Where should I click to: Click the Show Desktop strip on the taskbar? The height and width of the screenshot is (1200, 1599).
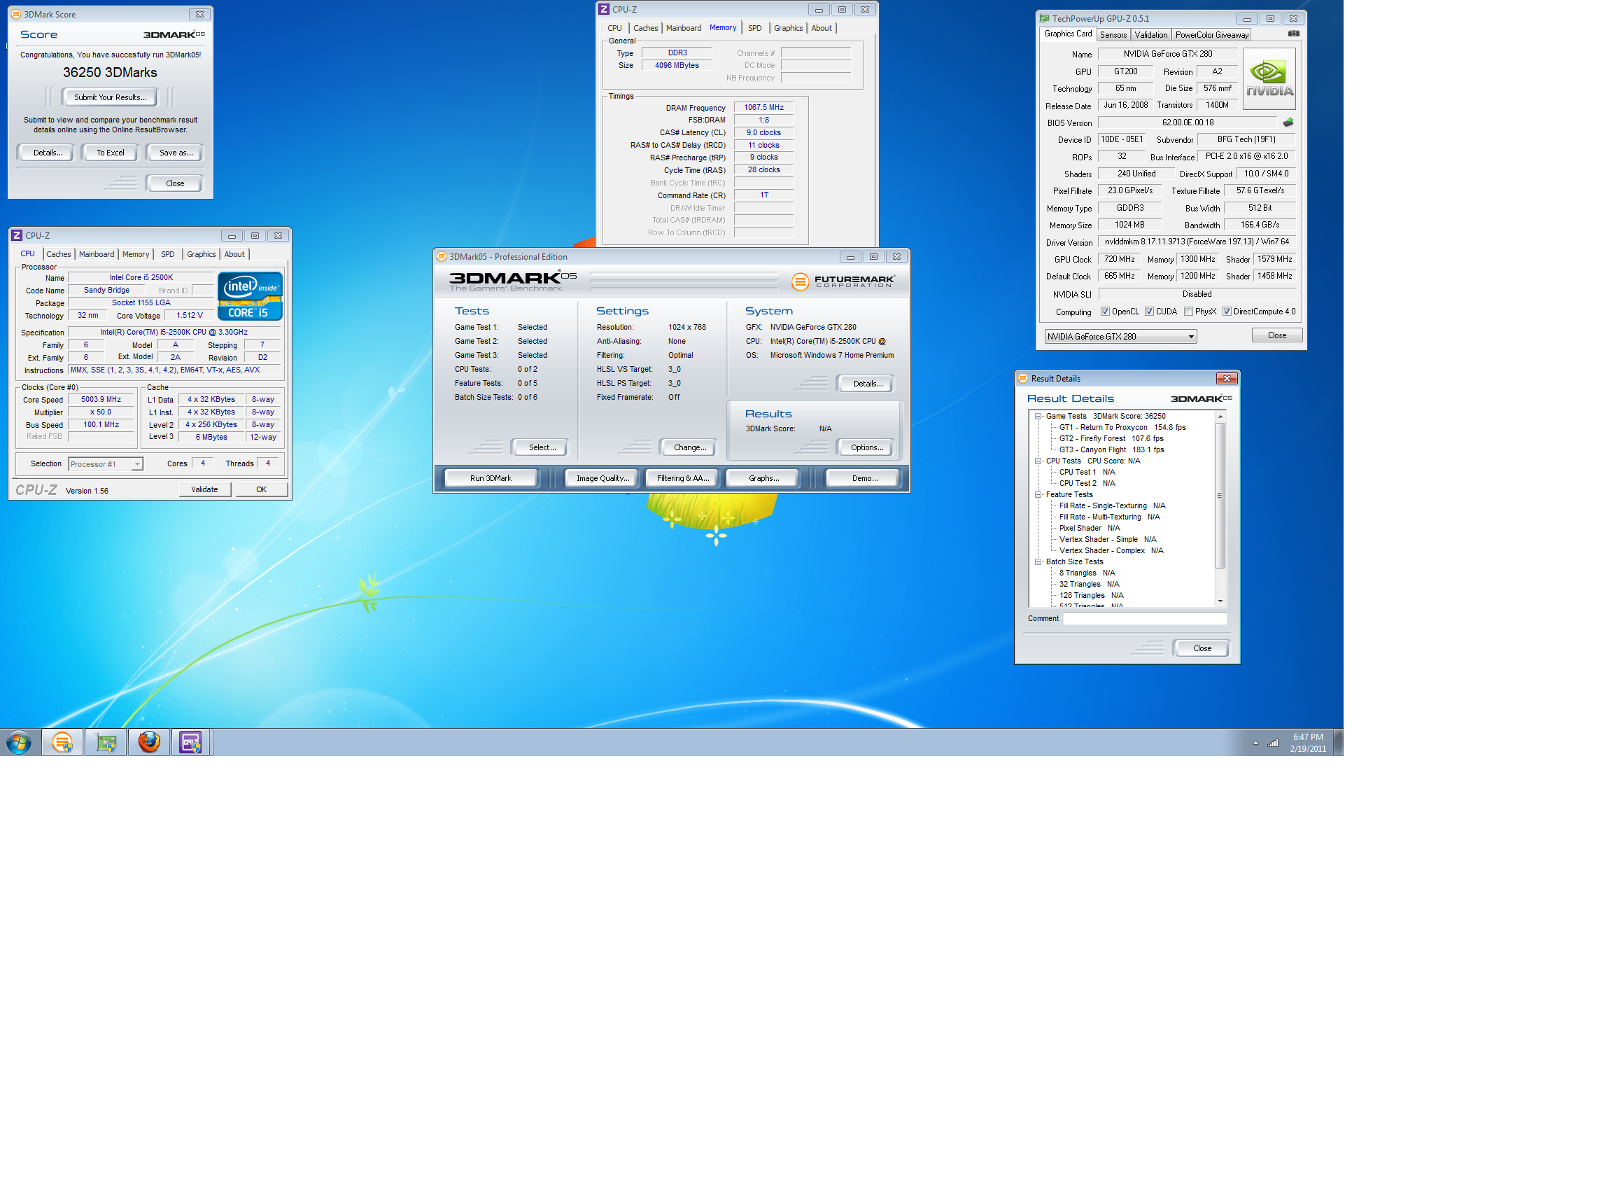tap(1338, 742)
